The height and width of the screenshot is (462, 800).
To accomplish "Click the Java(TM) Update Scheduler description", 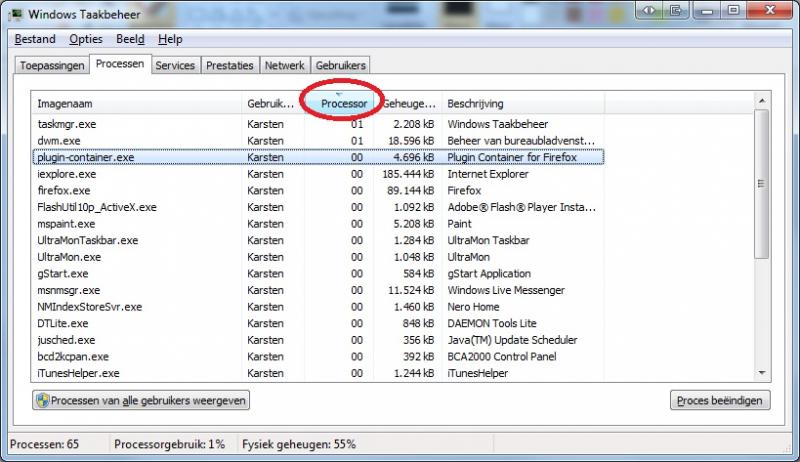I will coord(512,340).
